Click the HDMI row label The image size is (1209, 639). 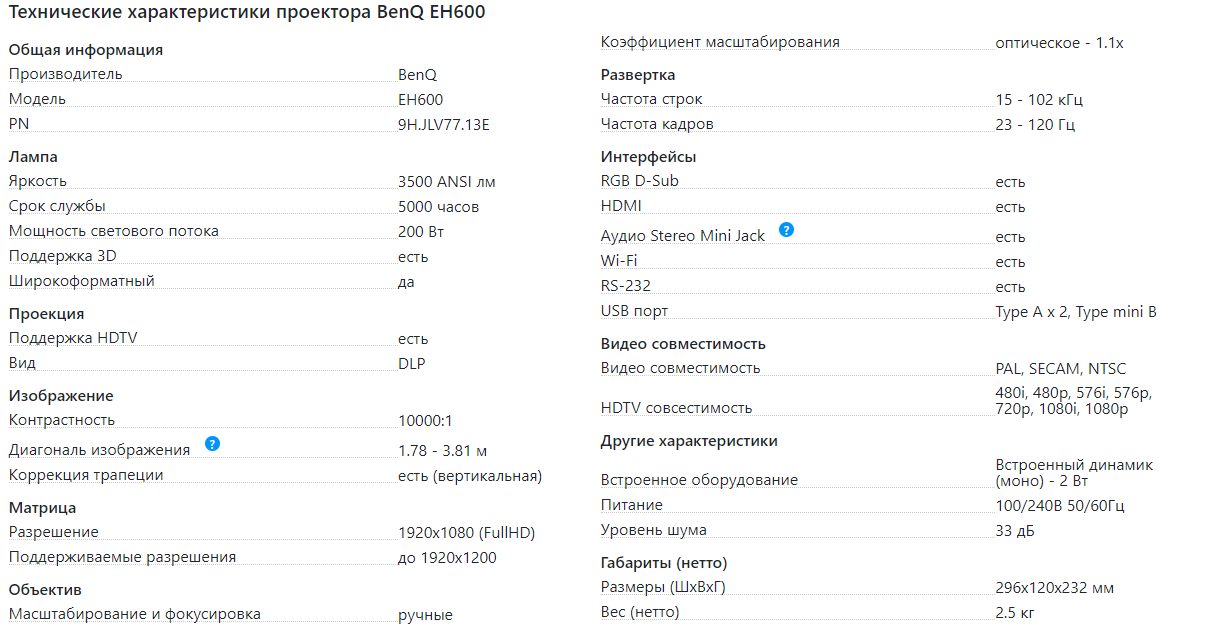click(x=621, y=206)
